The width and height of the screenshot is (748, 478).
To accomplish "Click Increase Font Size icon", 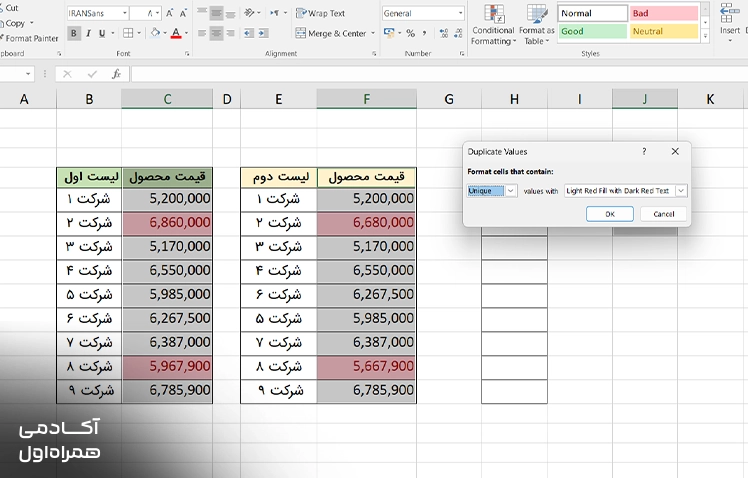I will click(x=169, y=13).
